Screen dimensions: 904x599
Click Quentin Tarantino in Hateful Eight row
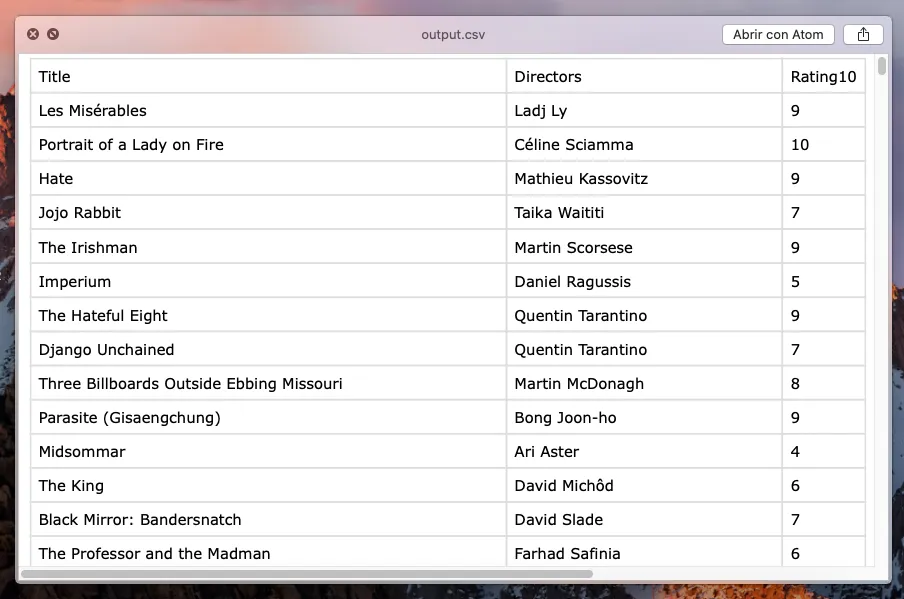click(x=644, y=315)
